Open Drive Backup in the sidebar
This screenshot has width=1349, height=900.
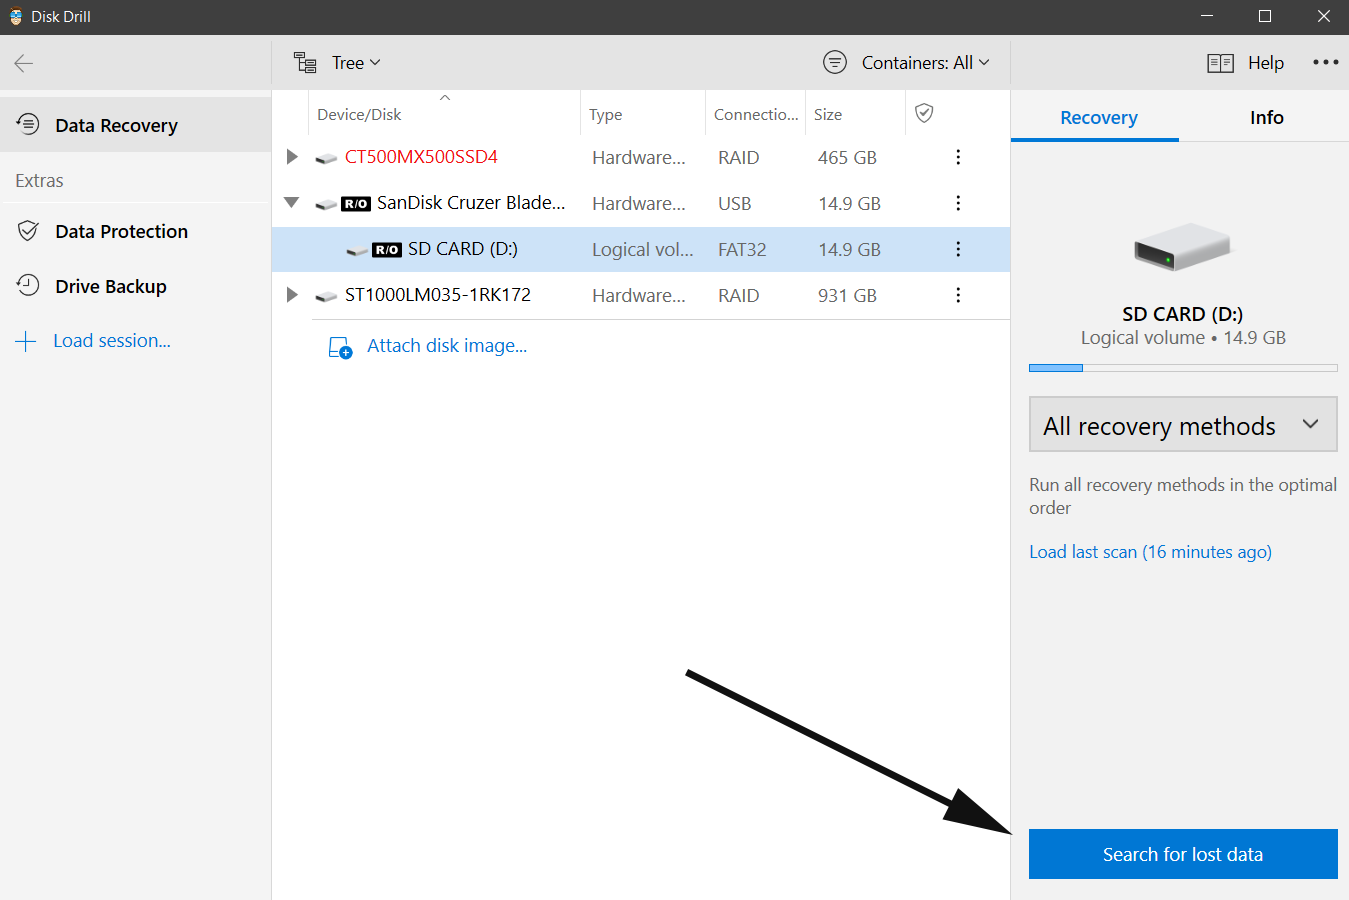point(135,286)
